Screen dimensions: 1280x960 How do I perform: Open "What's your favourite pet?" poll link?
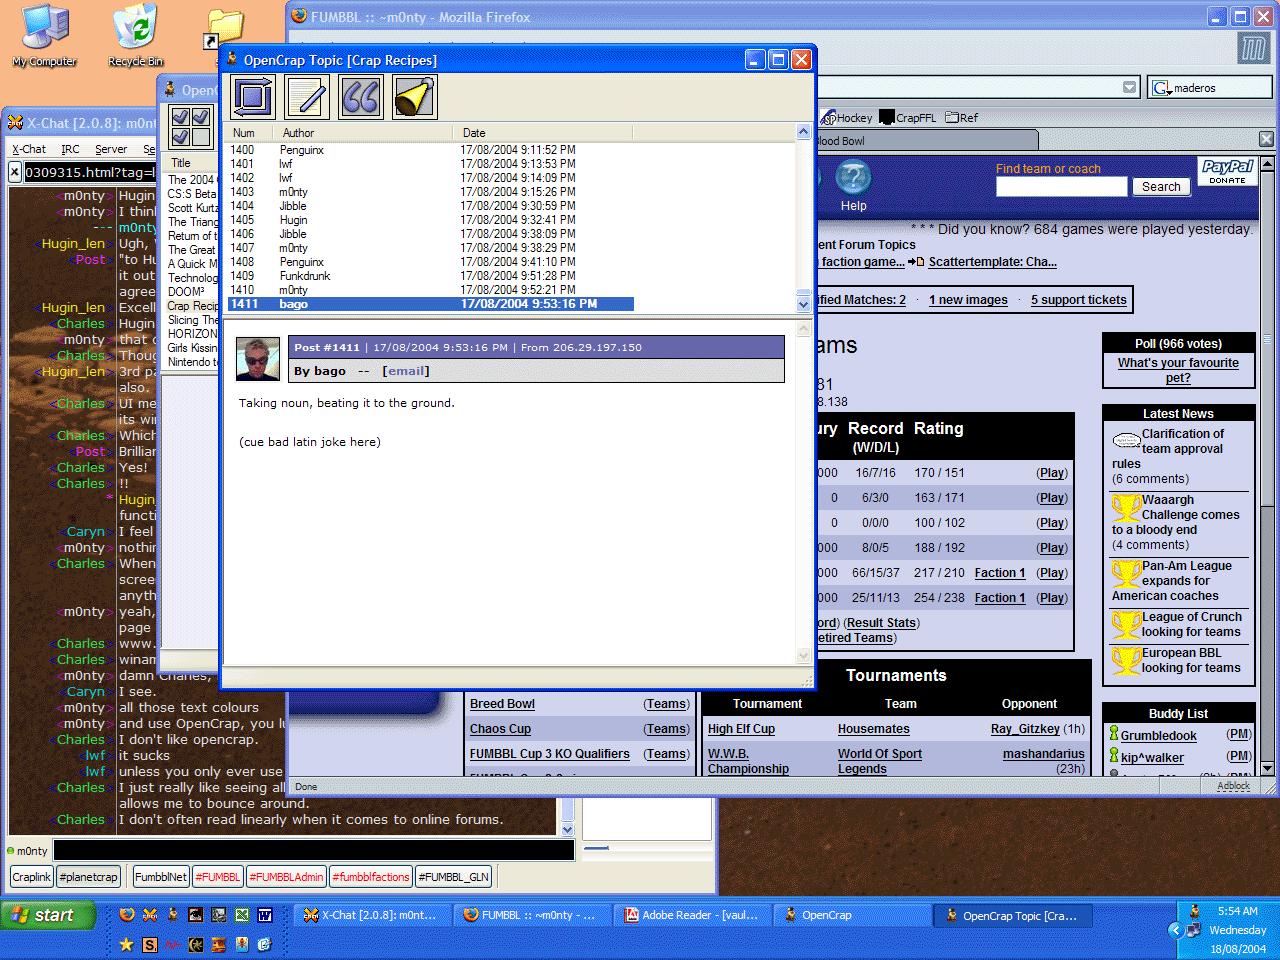click(x=1178, y=370)
